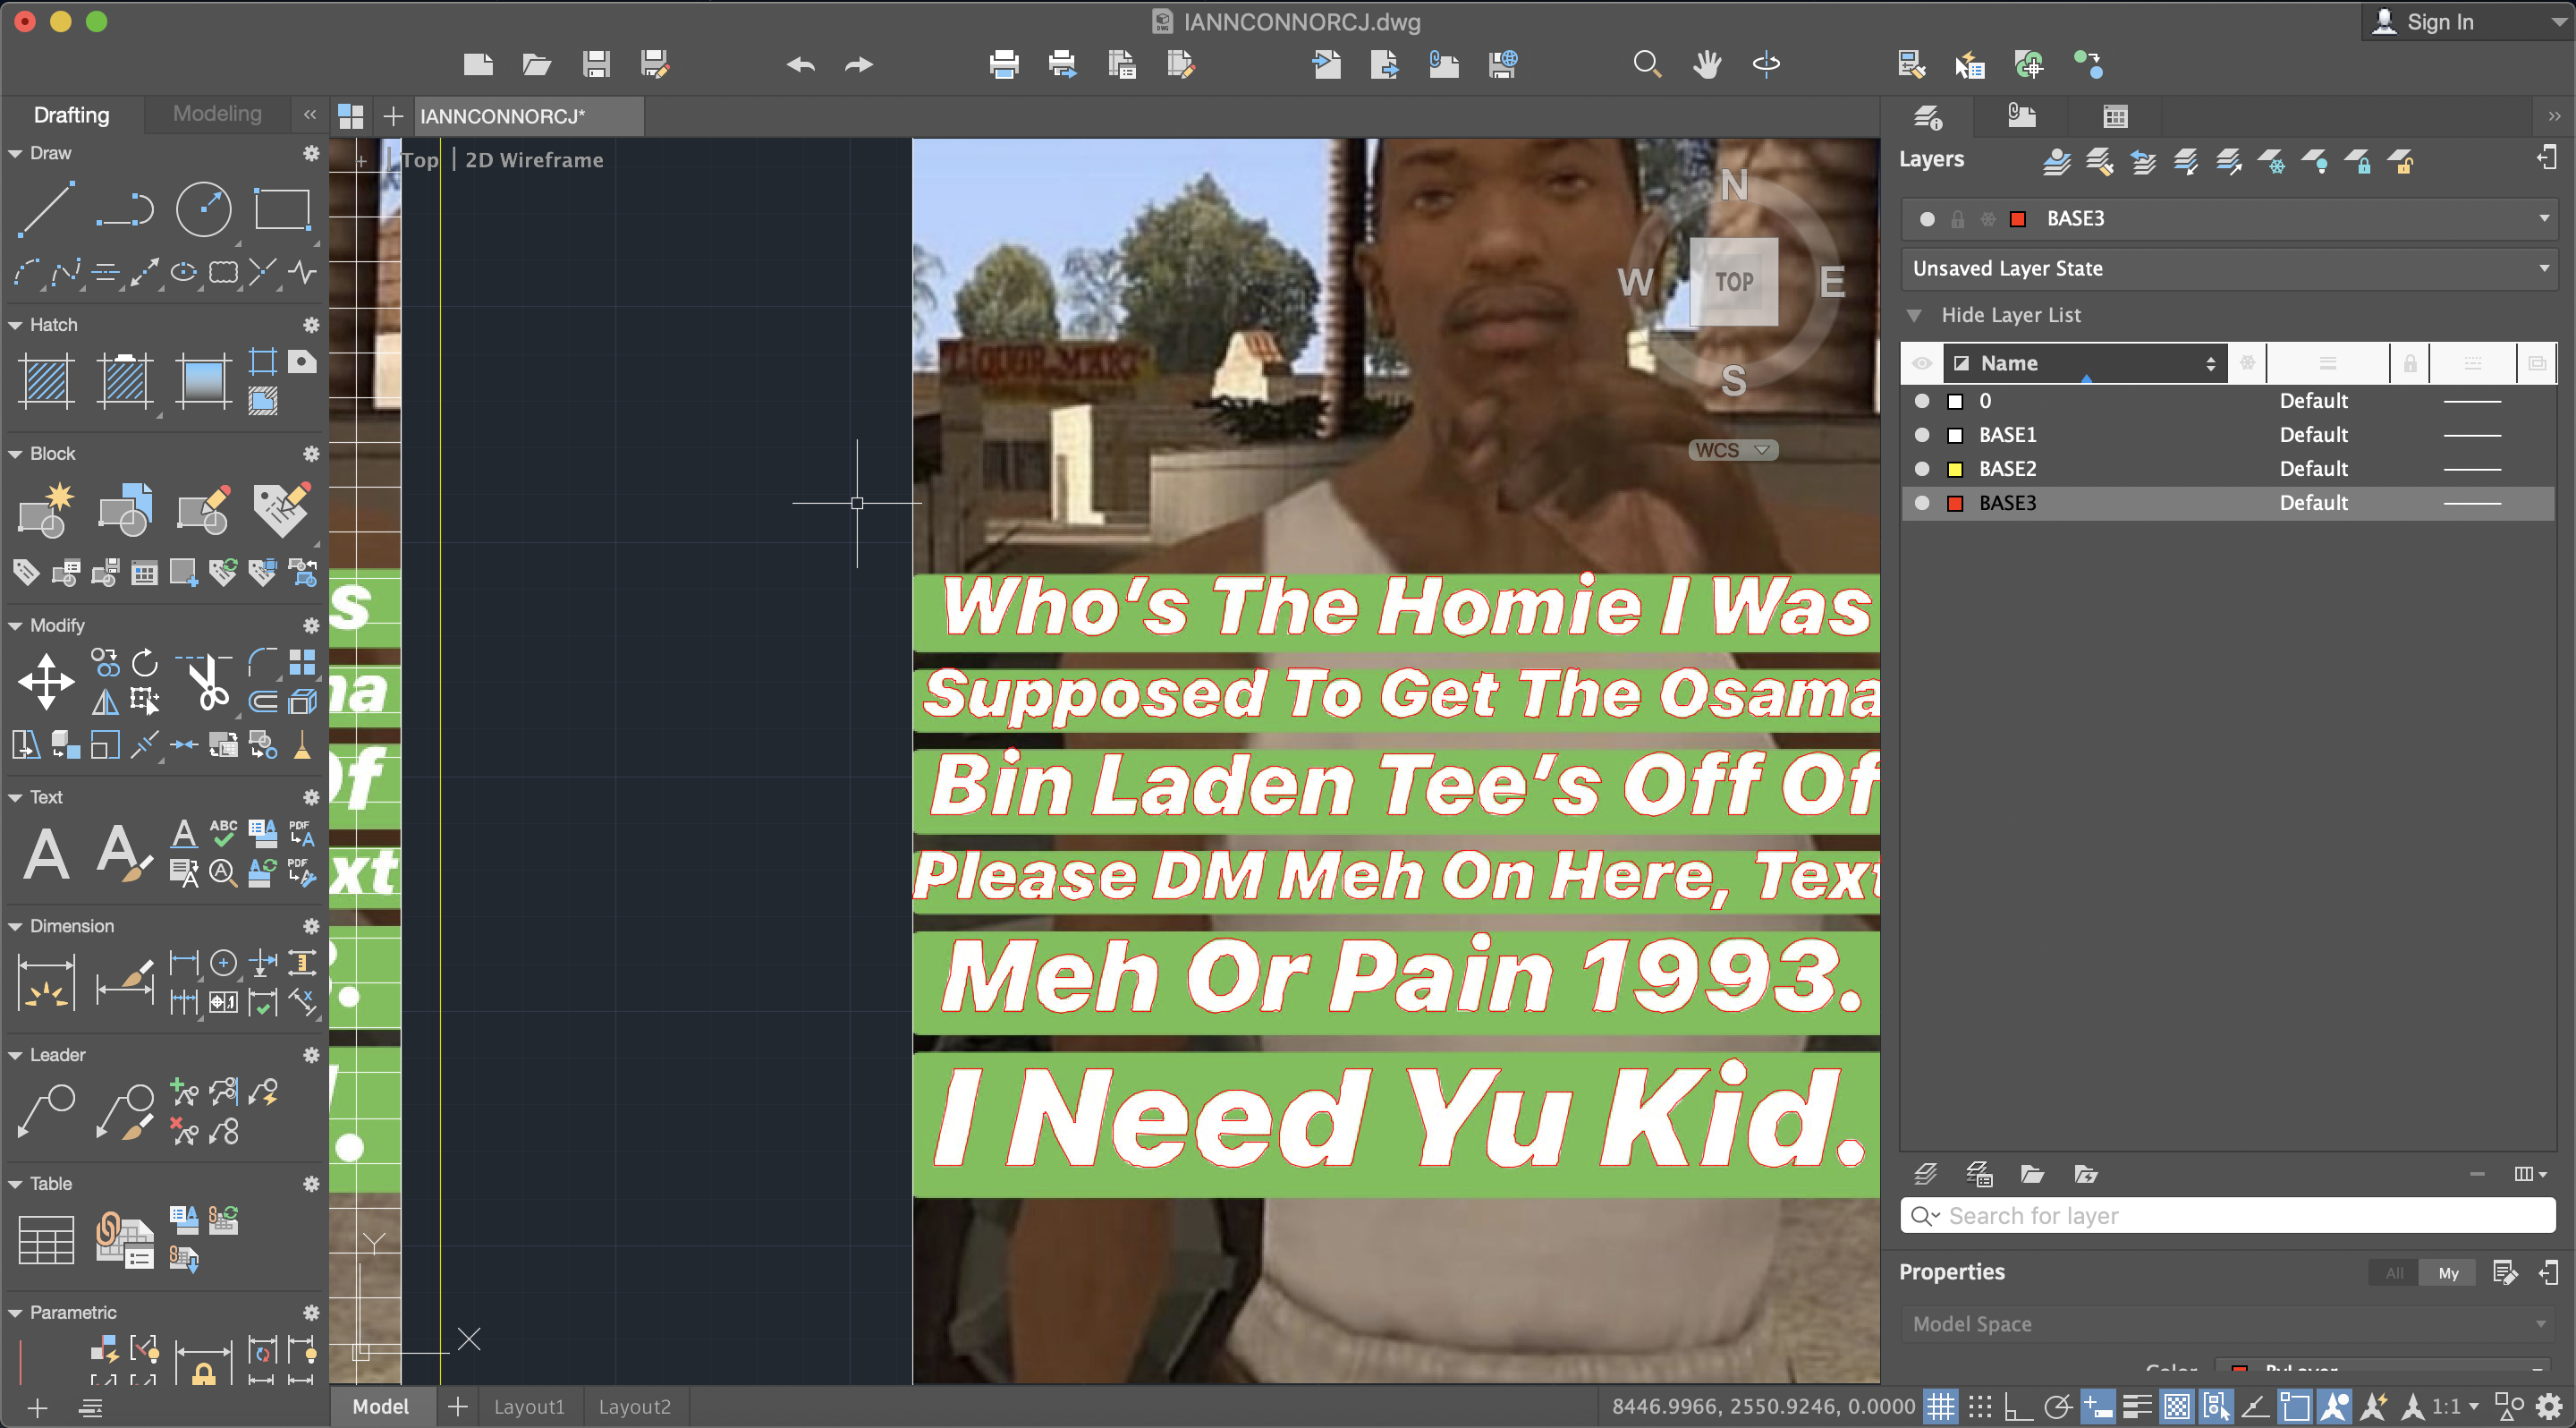Collapse the Dimension panel section

[x=15, y=926]
